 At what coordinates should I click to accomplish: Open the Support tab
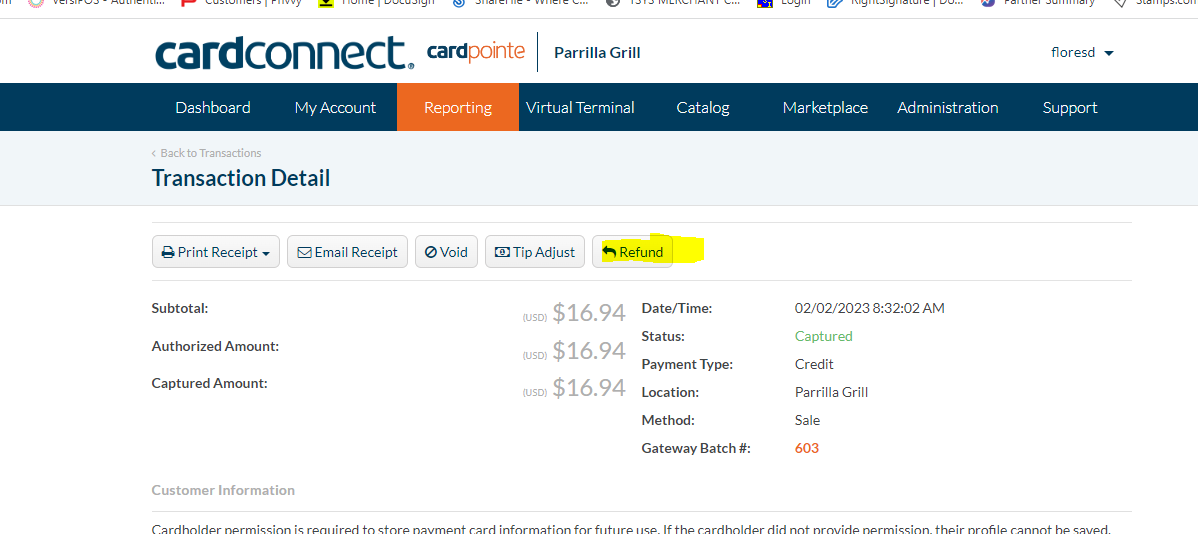(x=1070, y=108)
